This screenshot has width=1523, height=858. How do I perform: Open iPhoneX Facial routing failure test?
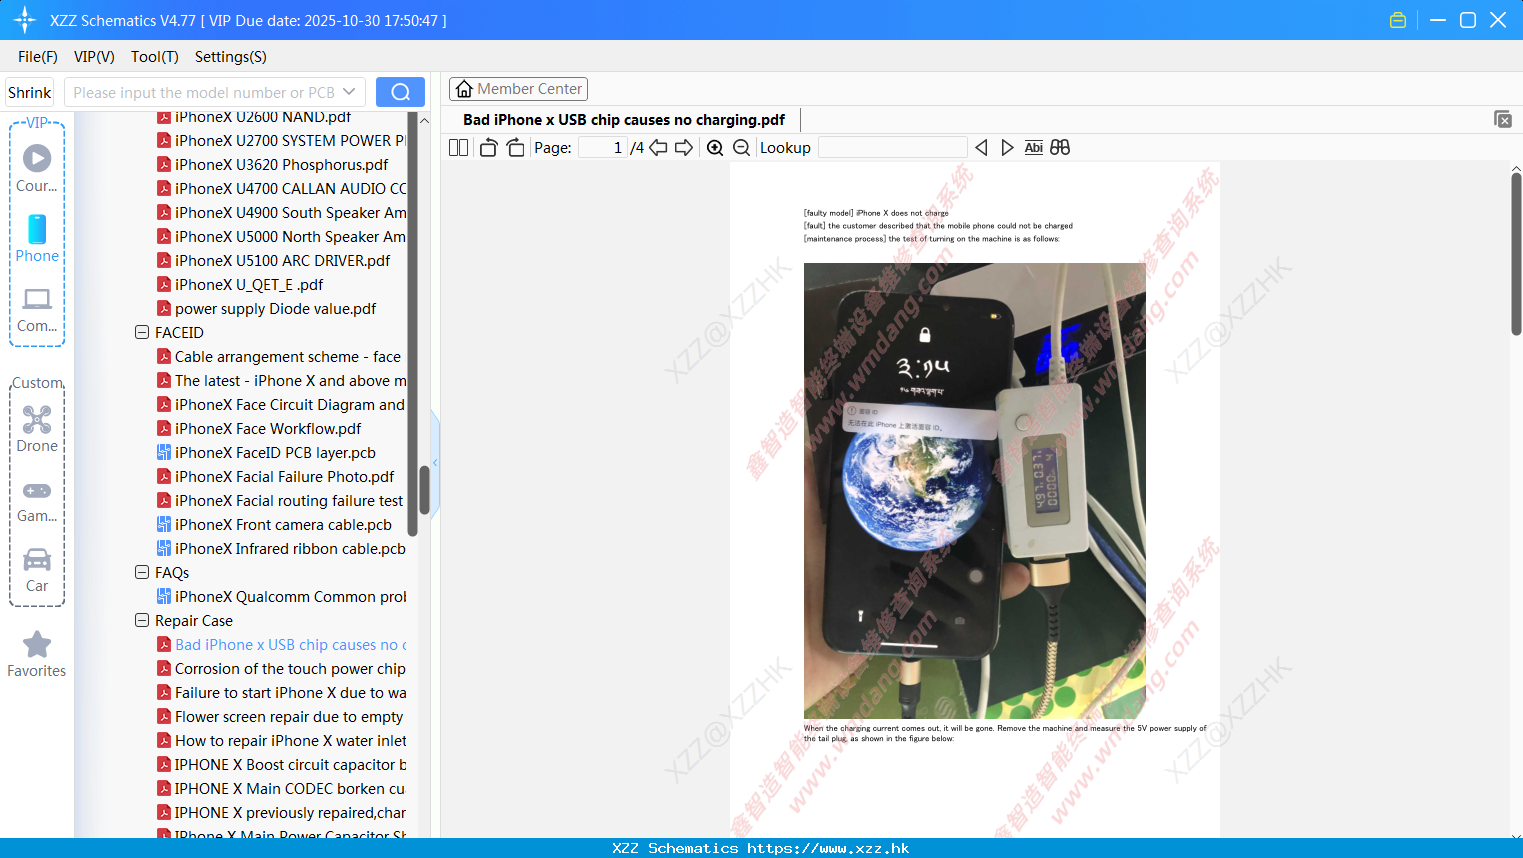coord(280,501)
